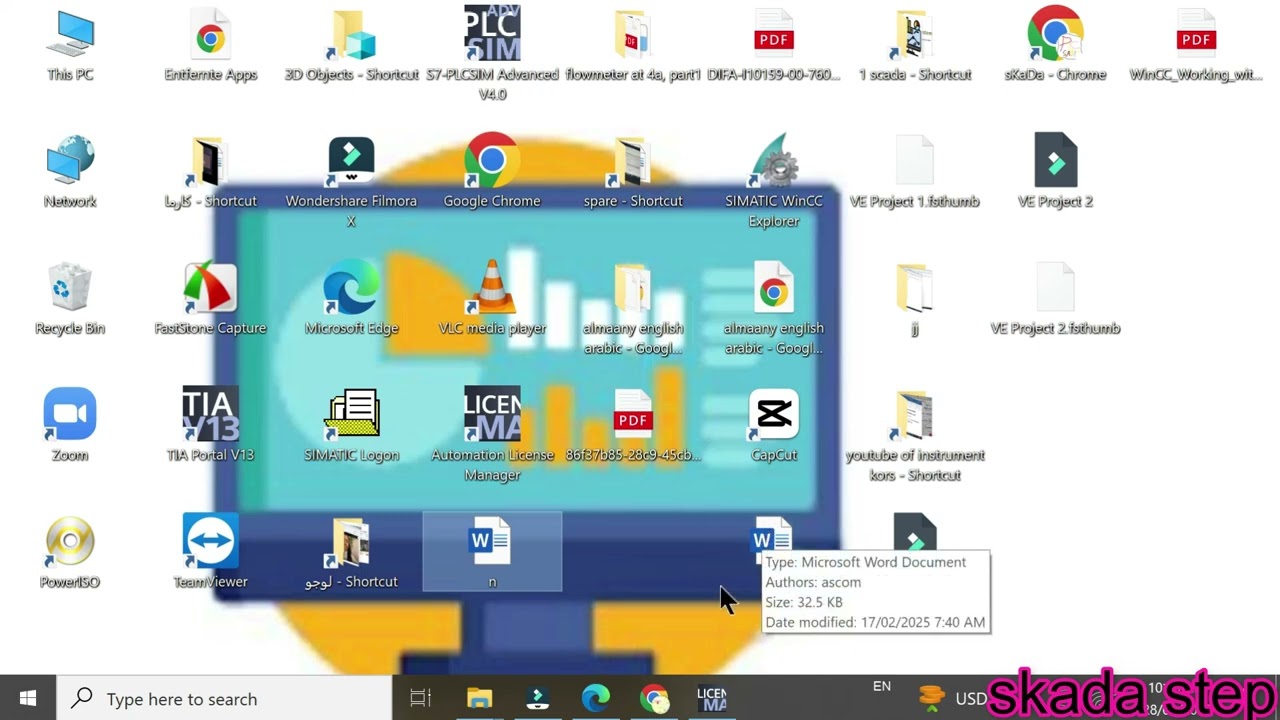1280x720 pixels.
Task: Open the Recycle Bin
Action: coord(70,299)
